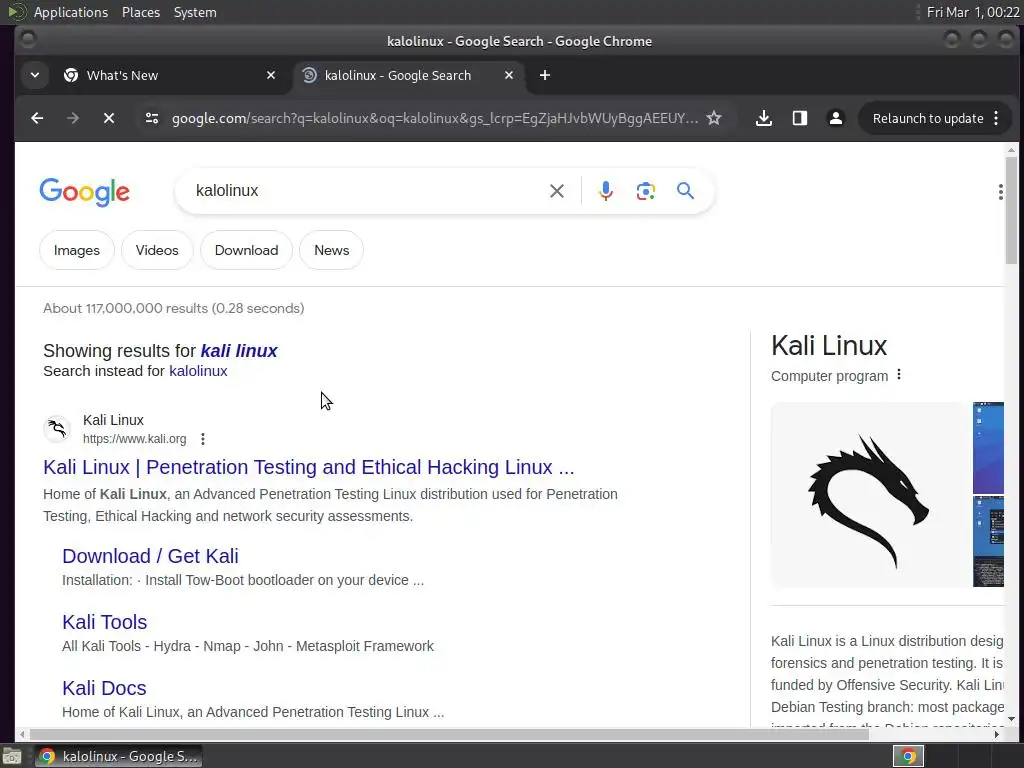Open the Places menu
1024x768 pixels.
click(x=141, y=12)
